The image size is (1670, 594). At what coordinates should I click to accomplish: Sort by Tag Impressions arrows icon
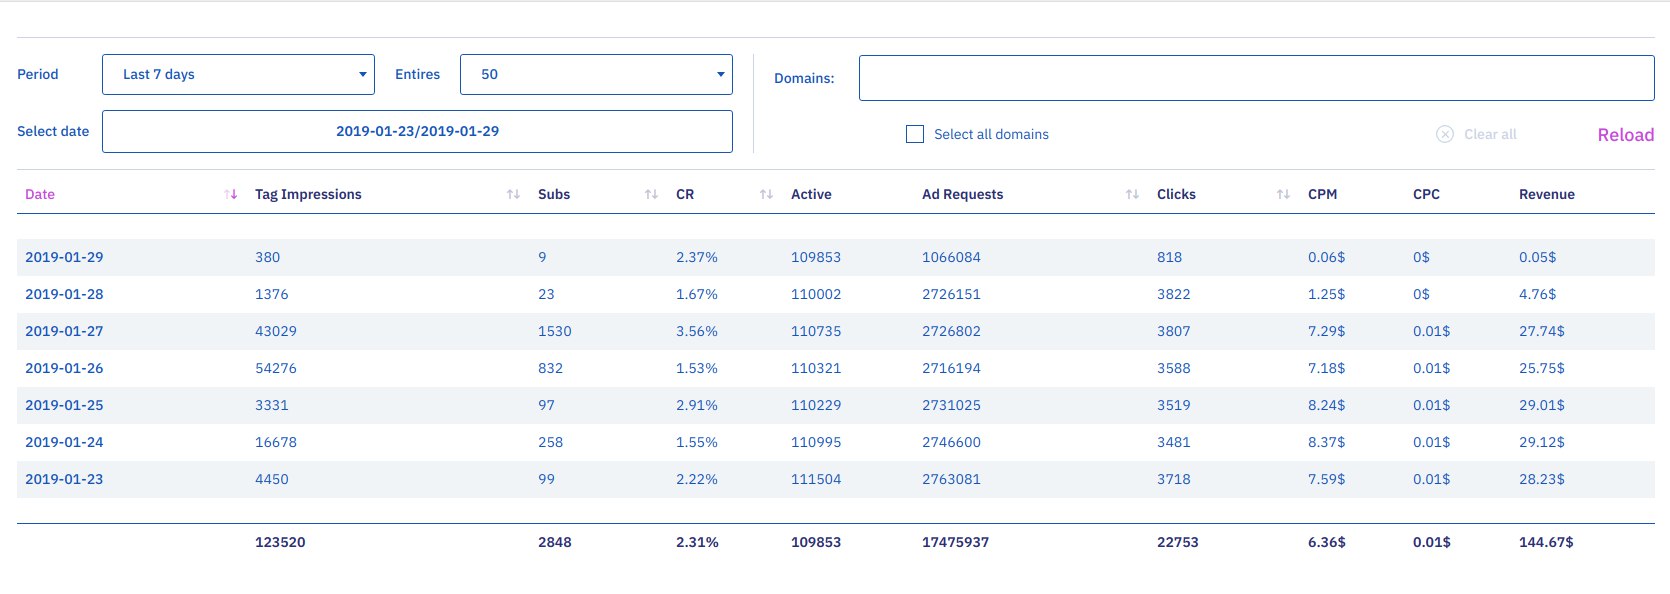click(x=513, y=194)
